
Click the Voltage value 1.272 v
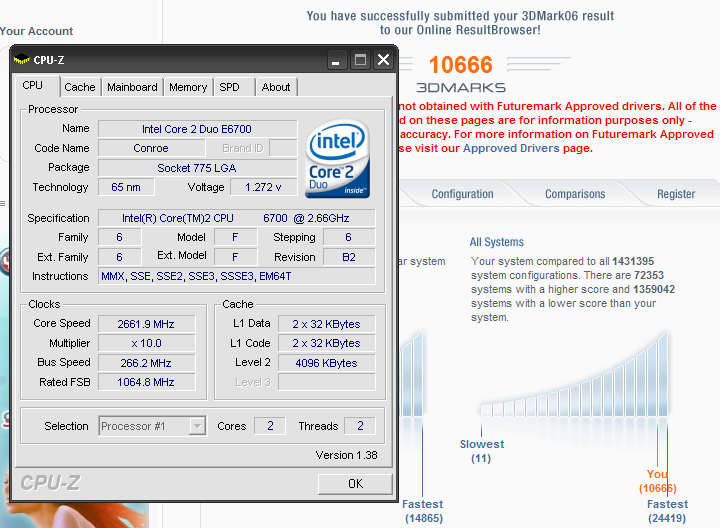click(264, 187)
